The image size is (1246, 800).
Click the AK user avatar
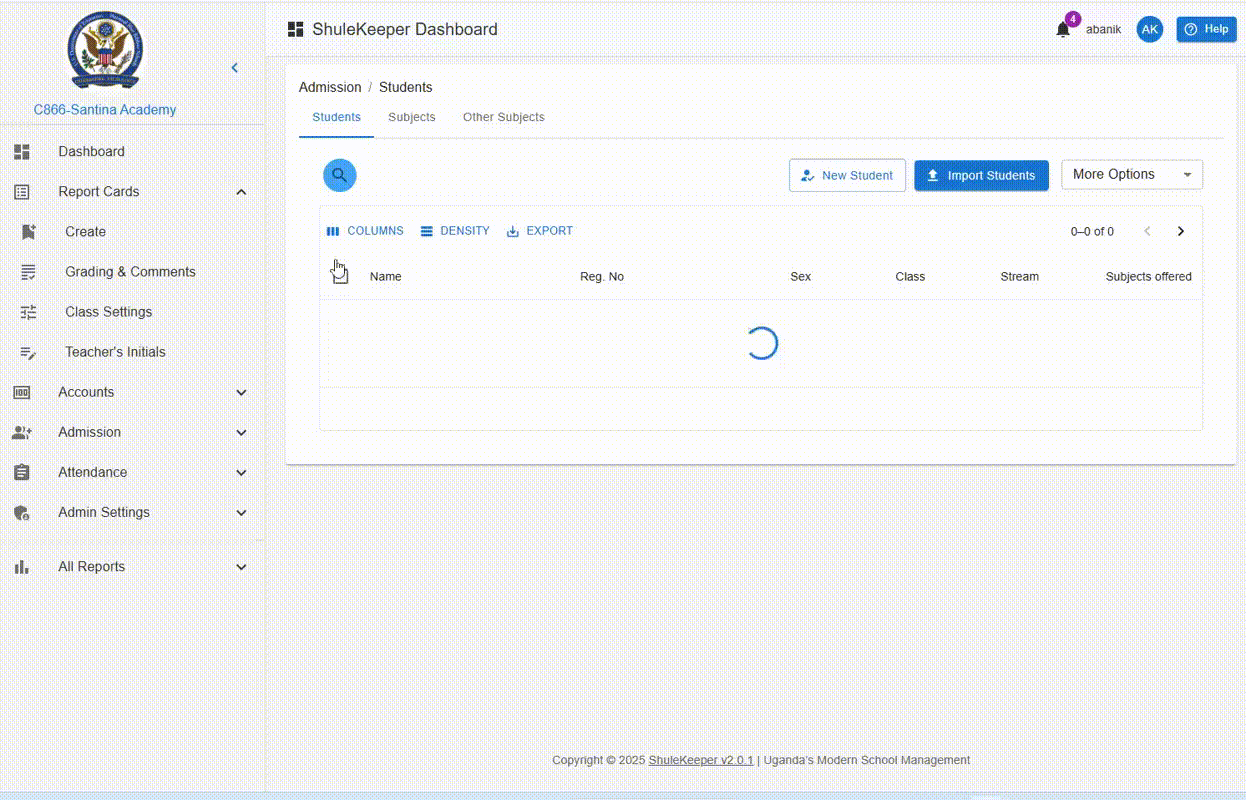(x=1150, y=30)
